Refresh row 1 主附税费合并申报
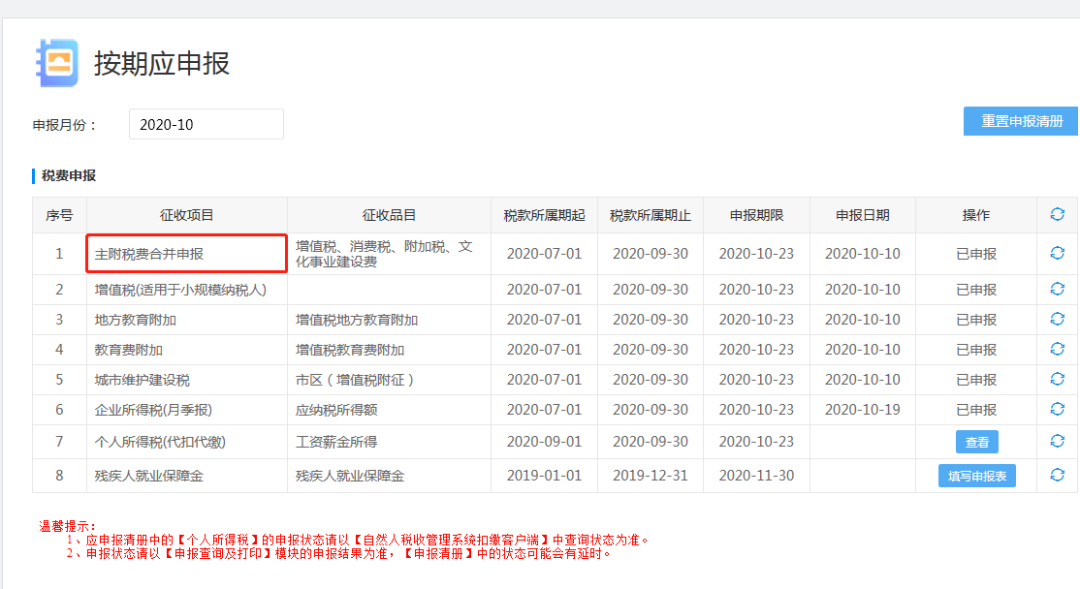This screenshot has height=589, width=1080. coord(1057,253)
